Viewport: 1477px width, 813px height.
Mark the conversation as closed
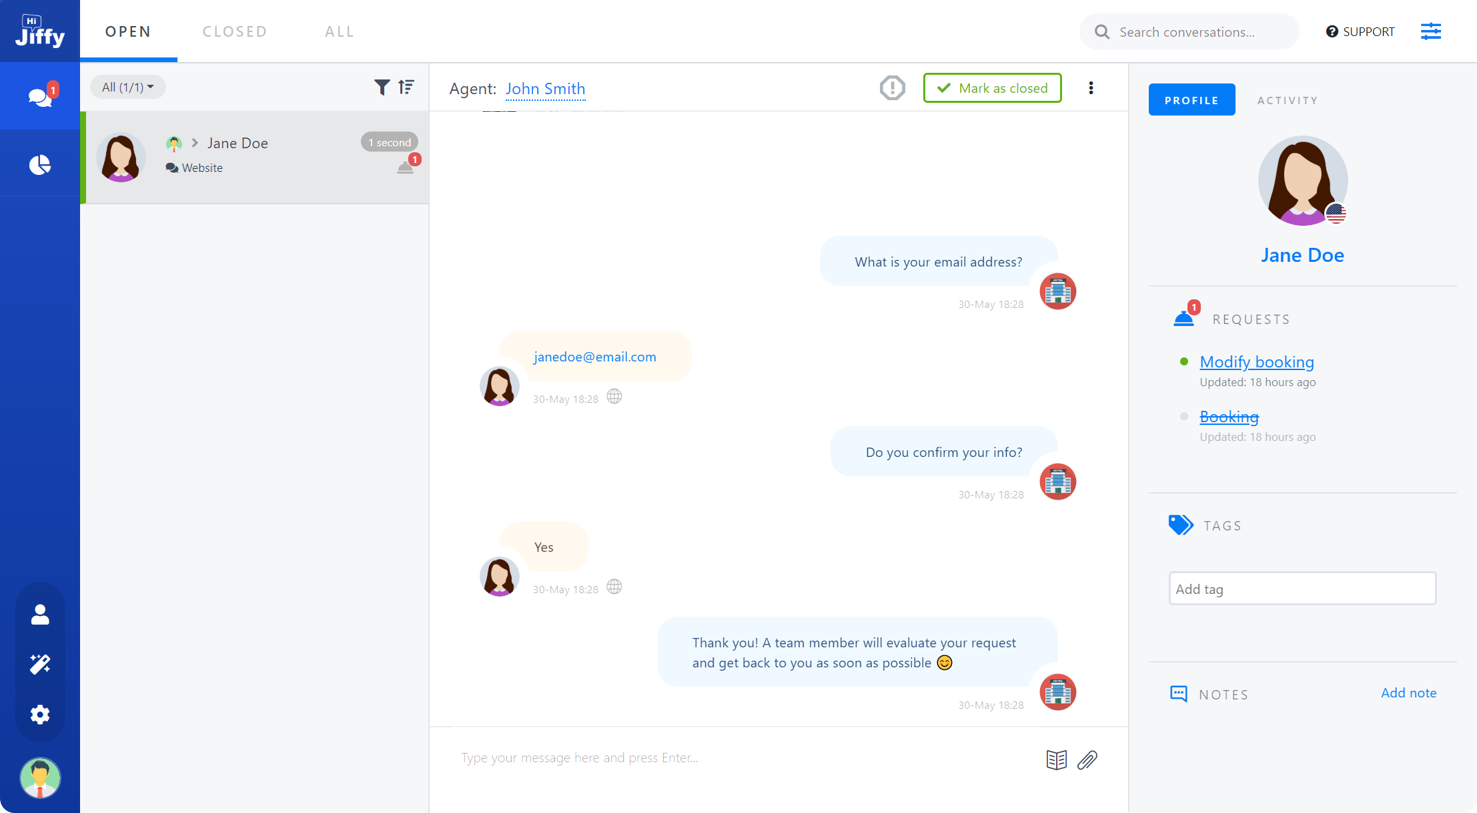pyautogui.click(x=992, y=88)
